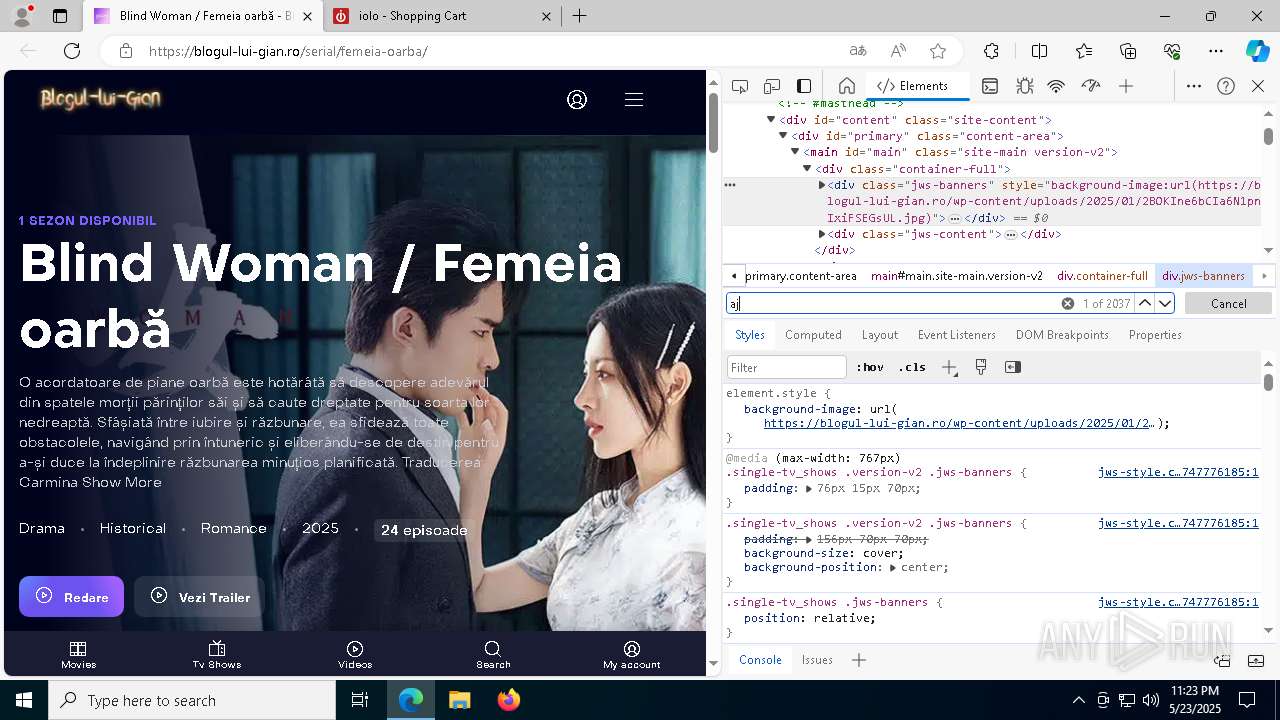Image resolution: width=1280 pixels, height=720 pixels.
Task: Open Movies in bottom site navigation
Action: click(78, 655)
